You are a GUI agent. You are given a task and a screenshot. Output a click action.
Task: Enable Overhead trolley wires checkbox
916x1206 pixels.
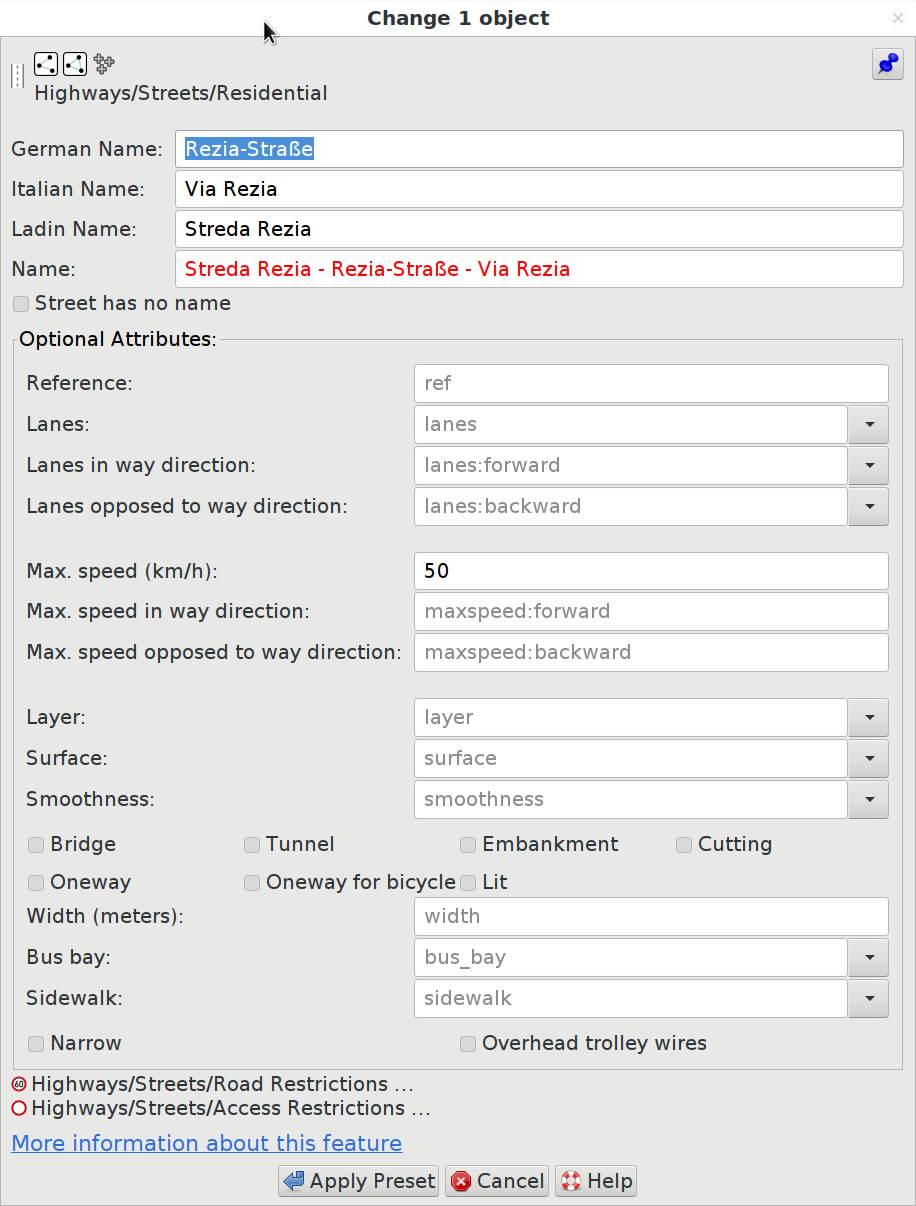click(x=468, y=1044)
